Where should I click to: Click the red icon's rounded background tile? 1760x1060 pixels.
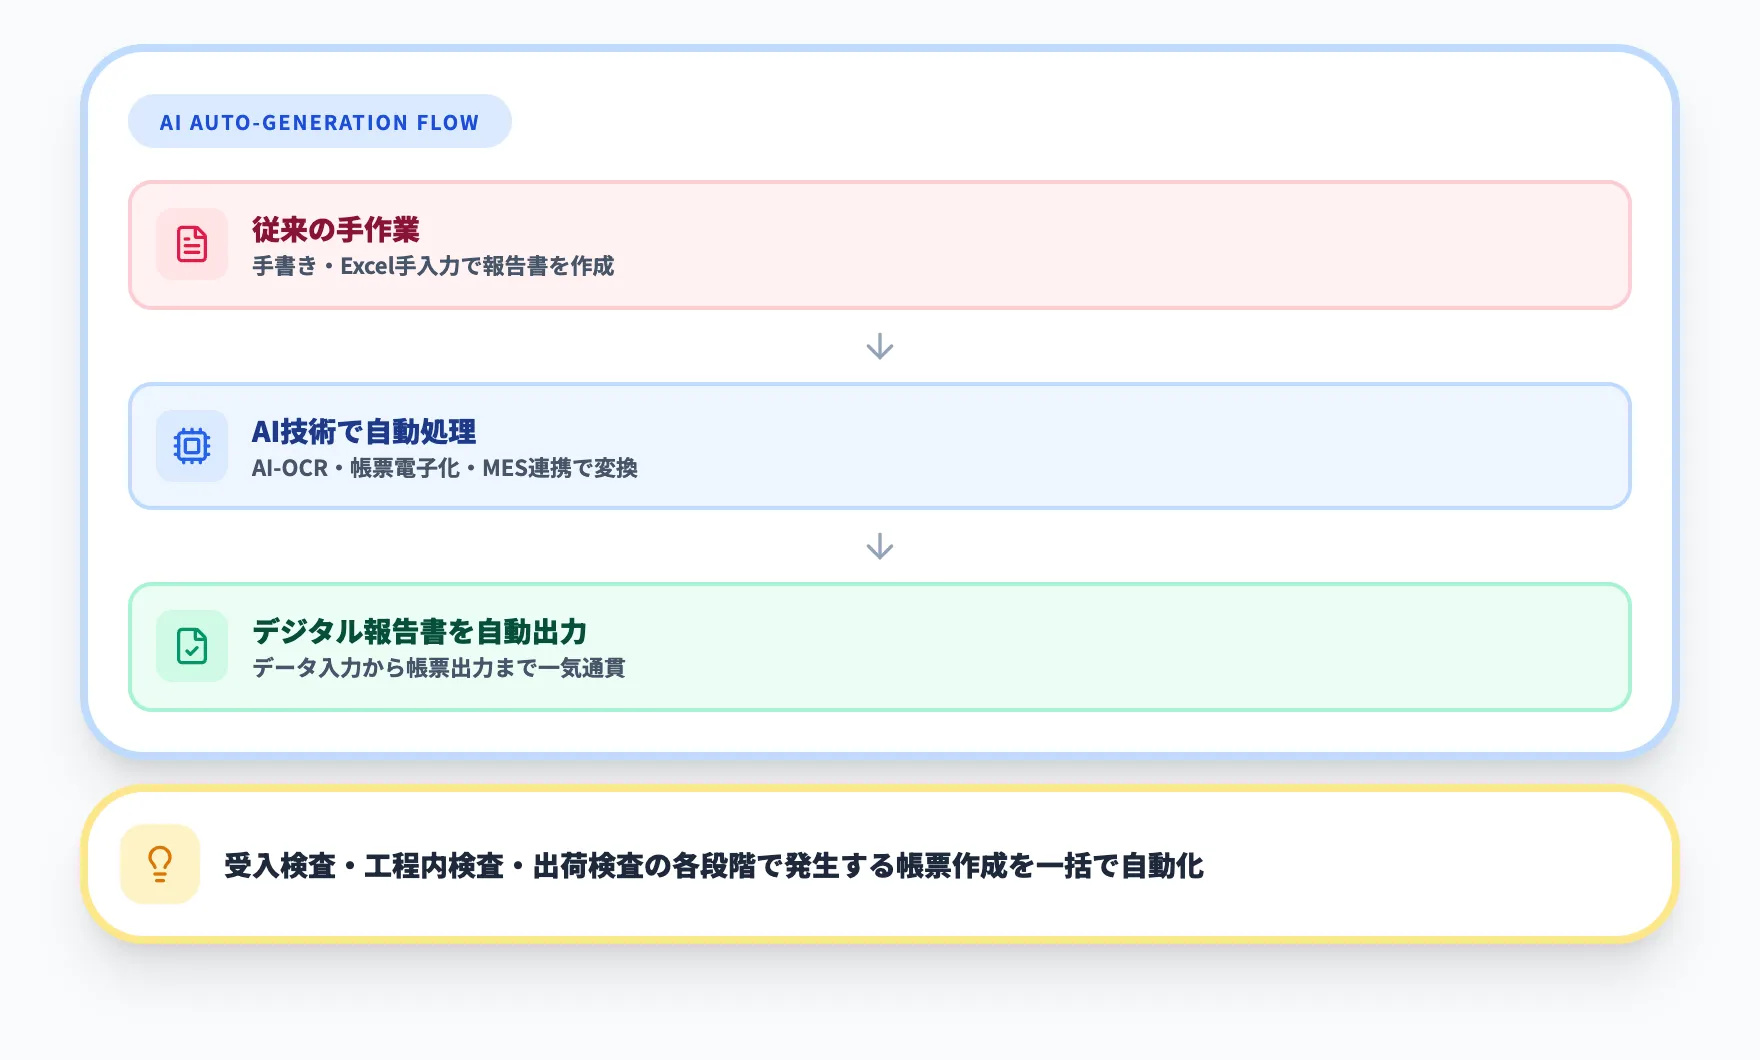[191, 245]
